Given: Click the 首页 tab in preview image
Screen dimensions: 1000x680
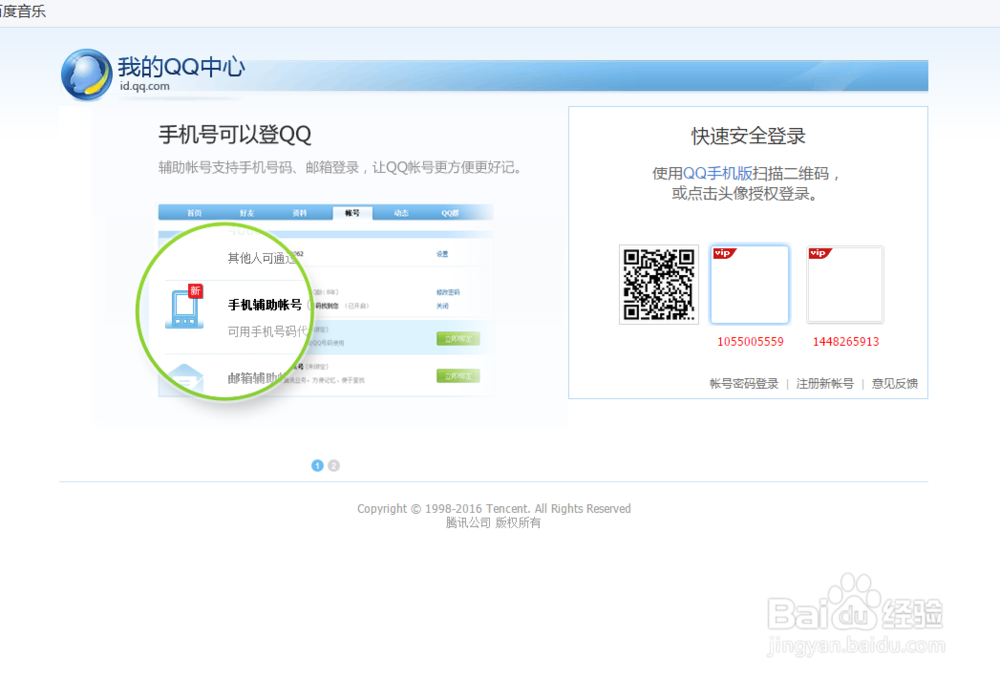Looking at the screenshot, I should pos(195,213).
